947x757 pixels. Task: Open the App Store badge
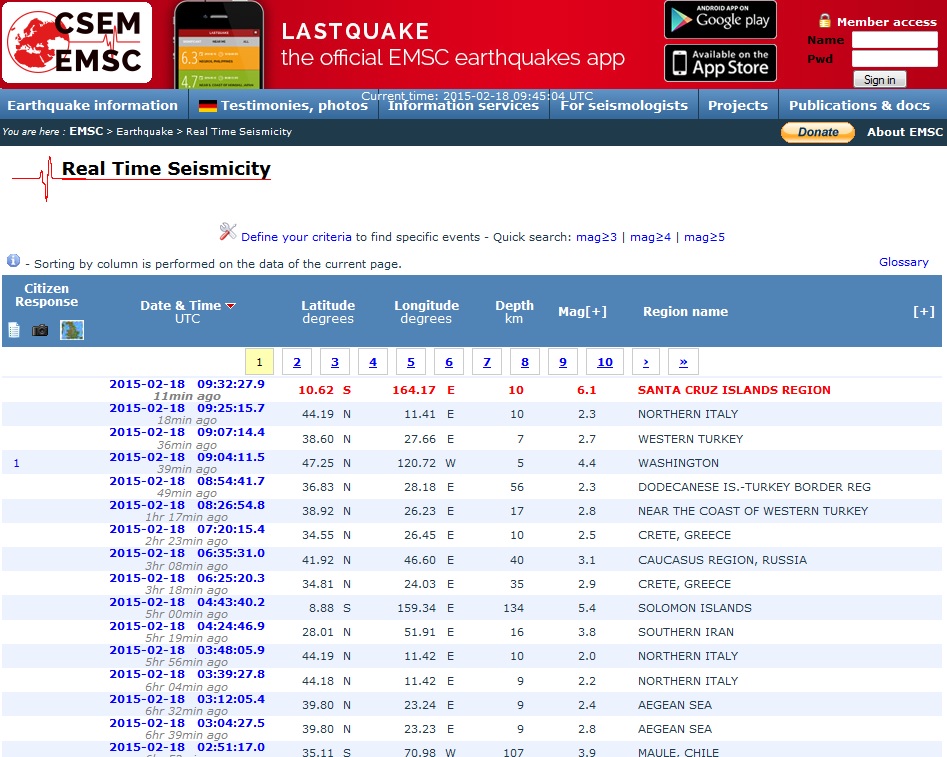720,63
